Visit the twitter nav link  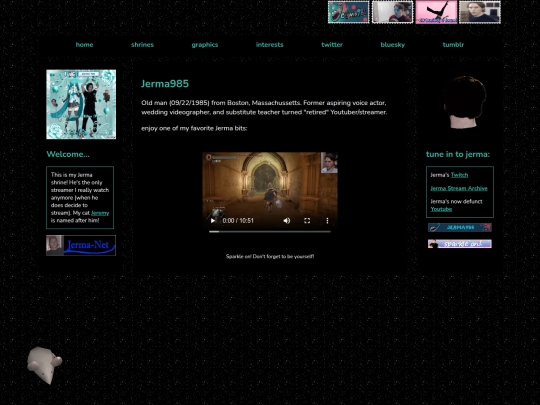pos(332,44)
